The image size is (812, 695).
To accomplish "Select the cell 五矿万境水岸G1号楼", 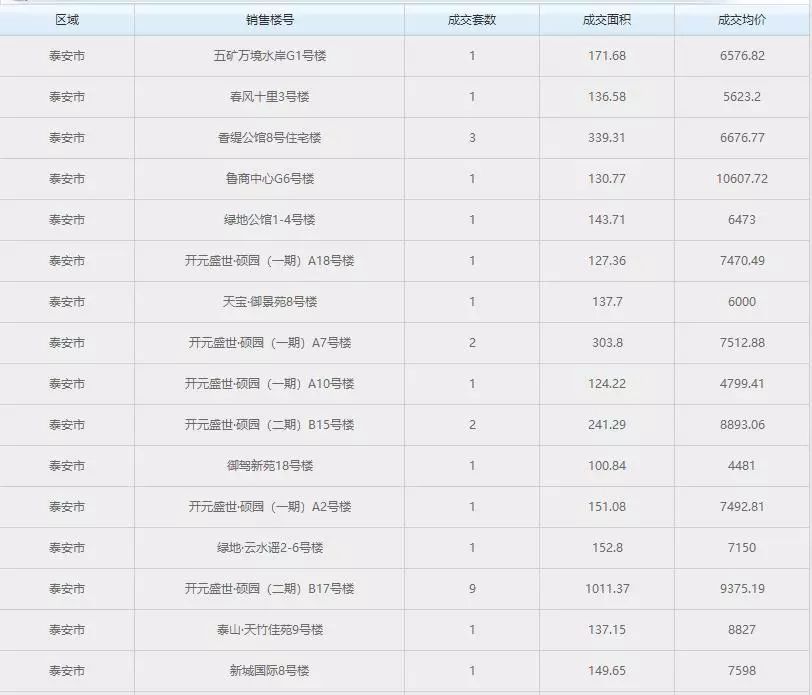I will 270,56.
